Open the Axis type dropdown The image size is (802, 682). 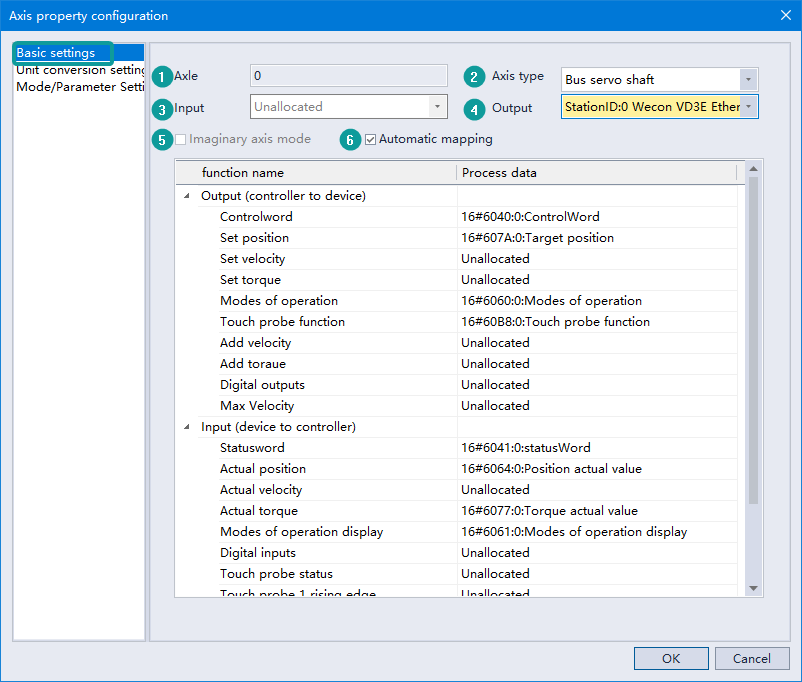pos(747,80)
